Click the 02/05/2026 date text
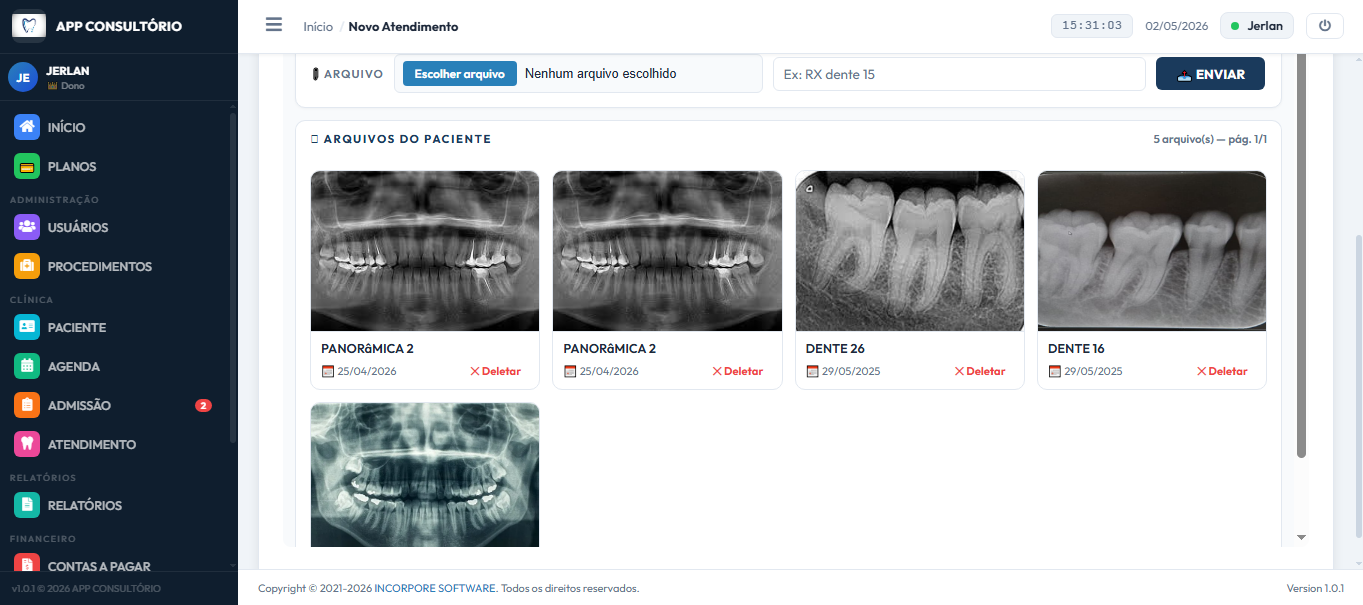Screen dimensions: 1363x605 pos(1177,26)
